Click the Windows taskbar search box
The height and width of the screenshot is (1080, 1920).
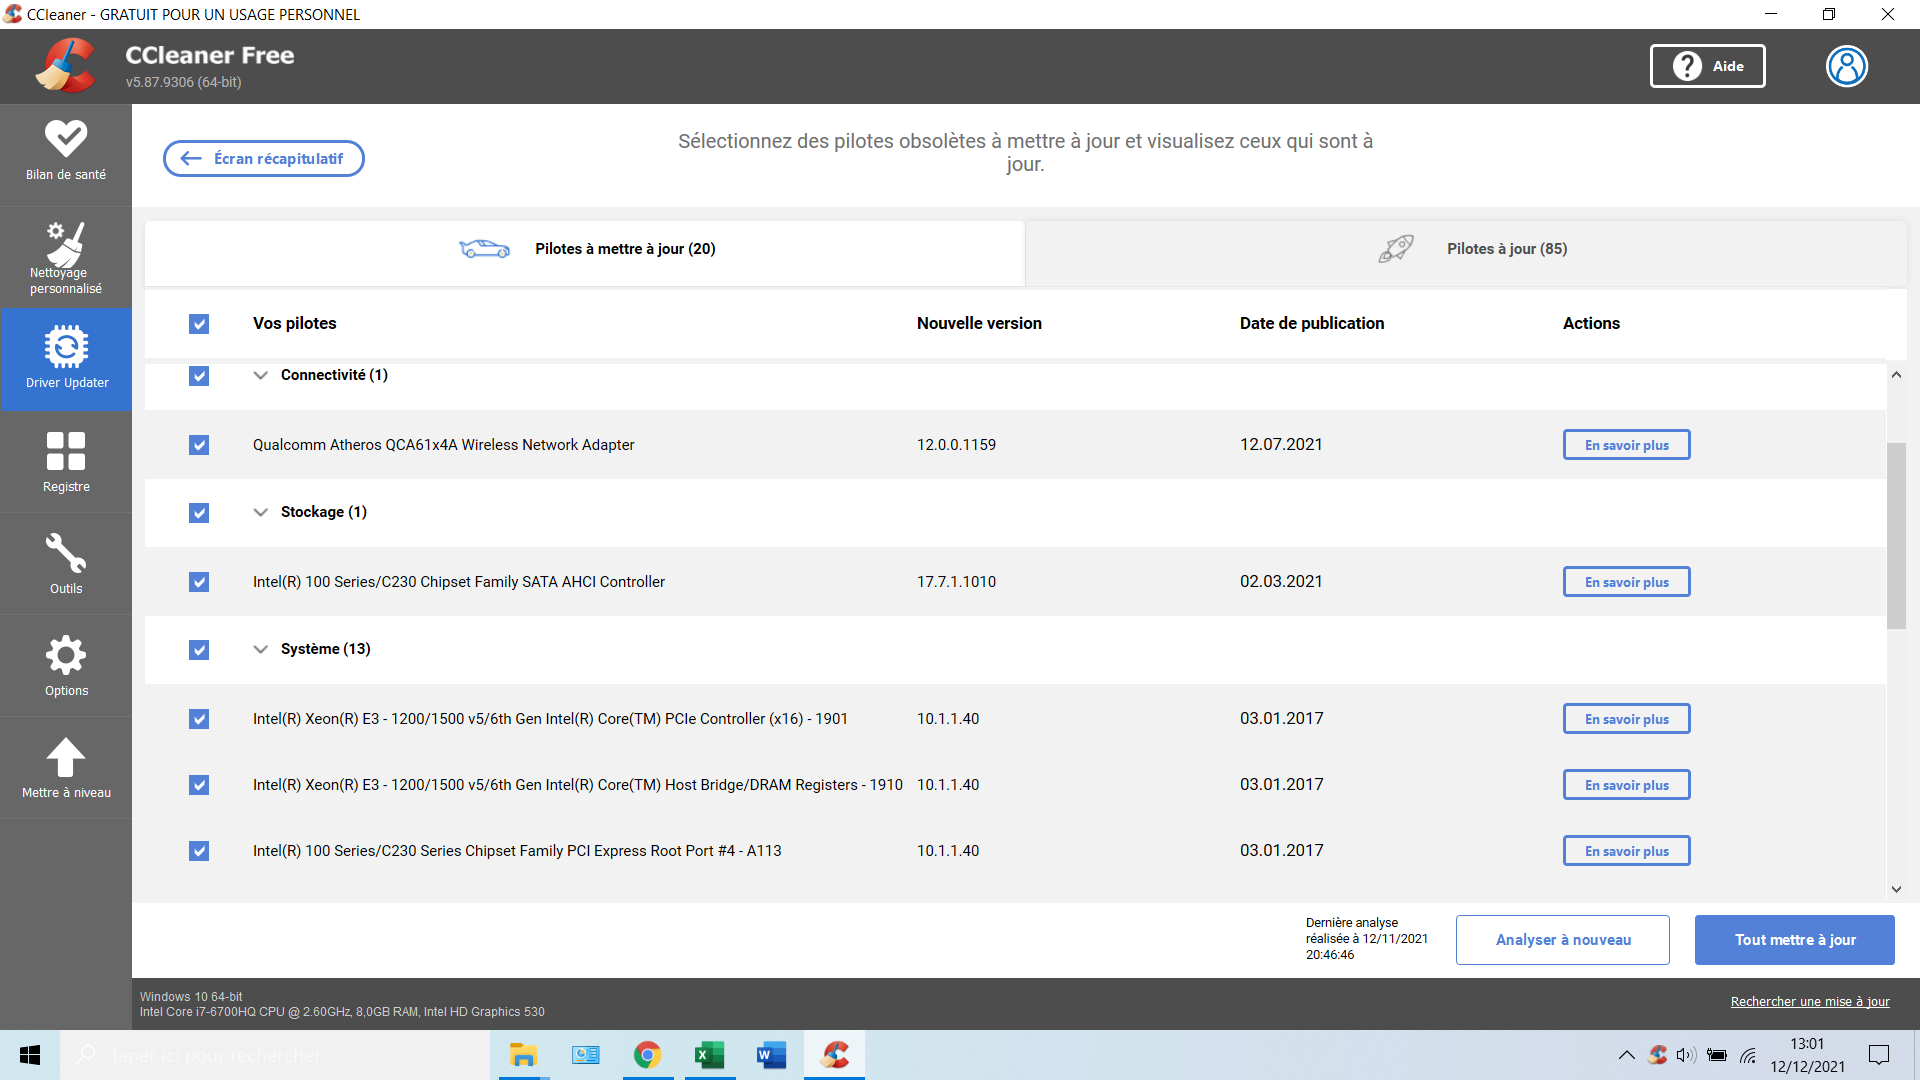coord(274,1055)
